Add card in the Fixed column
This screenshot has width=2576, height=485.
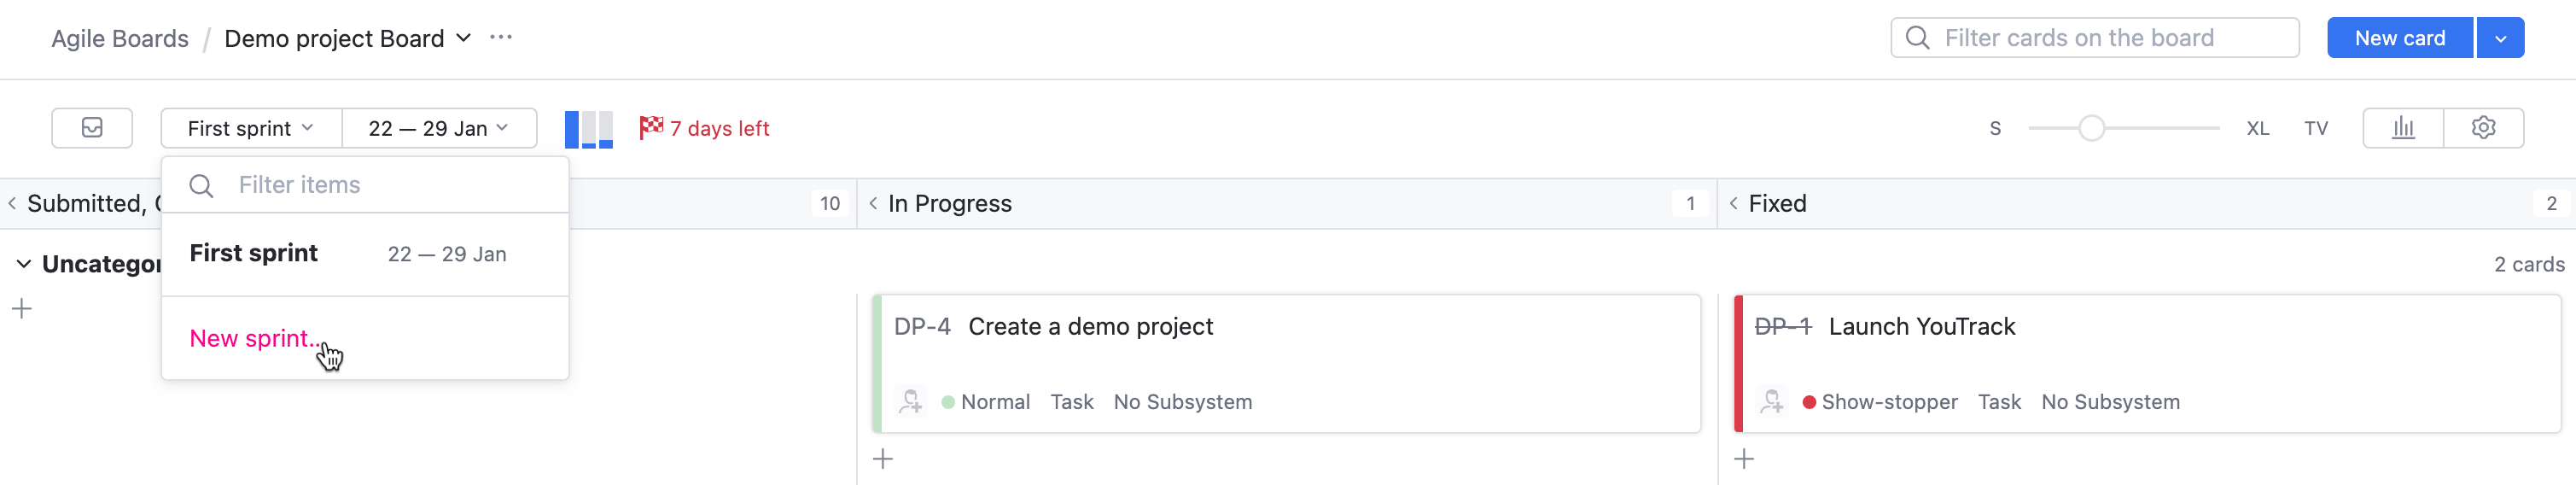click(1744, 459)
